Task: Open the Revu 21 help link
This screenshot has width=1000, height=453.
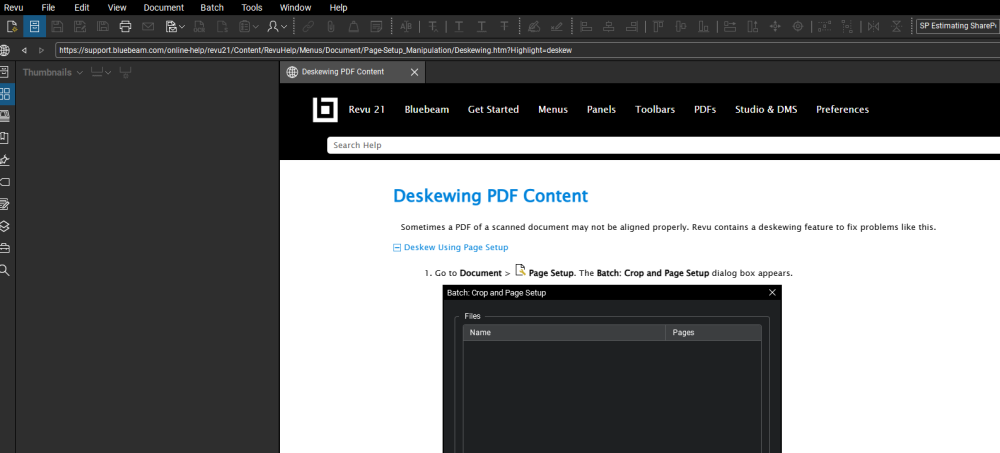Action: click(367, 110)
